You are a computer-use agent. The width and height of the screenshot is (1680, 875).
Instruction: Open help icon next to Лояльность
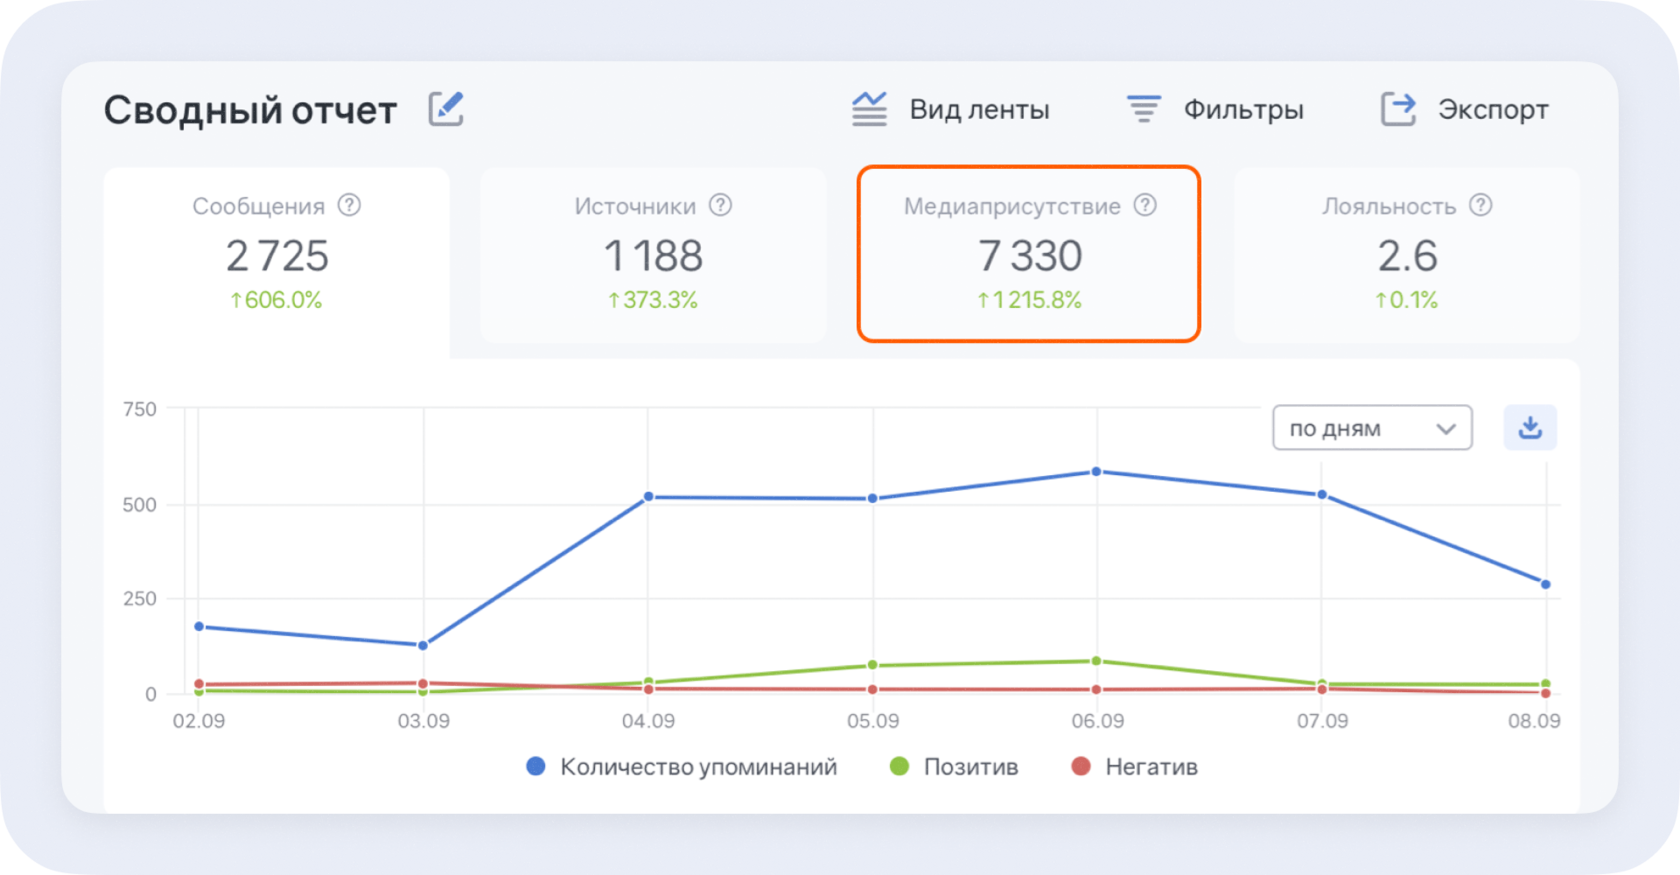coord(1480,205)
